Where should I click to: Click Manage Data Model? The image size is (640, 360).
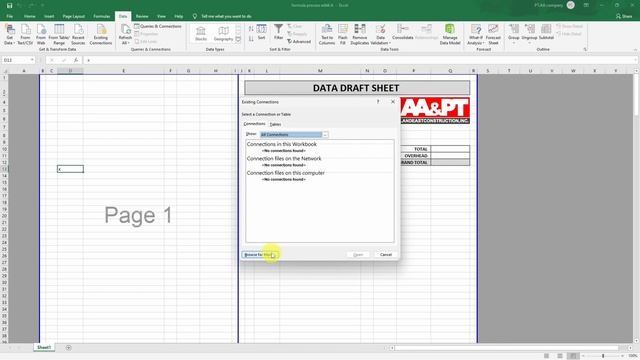[450, 34]
